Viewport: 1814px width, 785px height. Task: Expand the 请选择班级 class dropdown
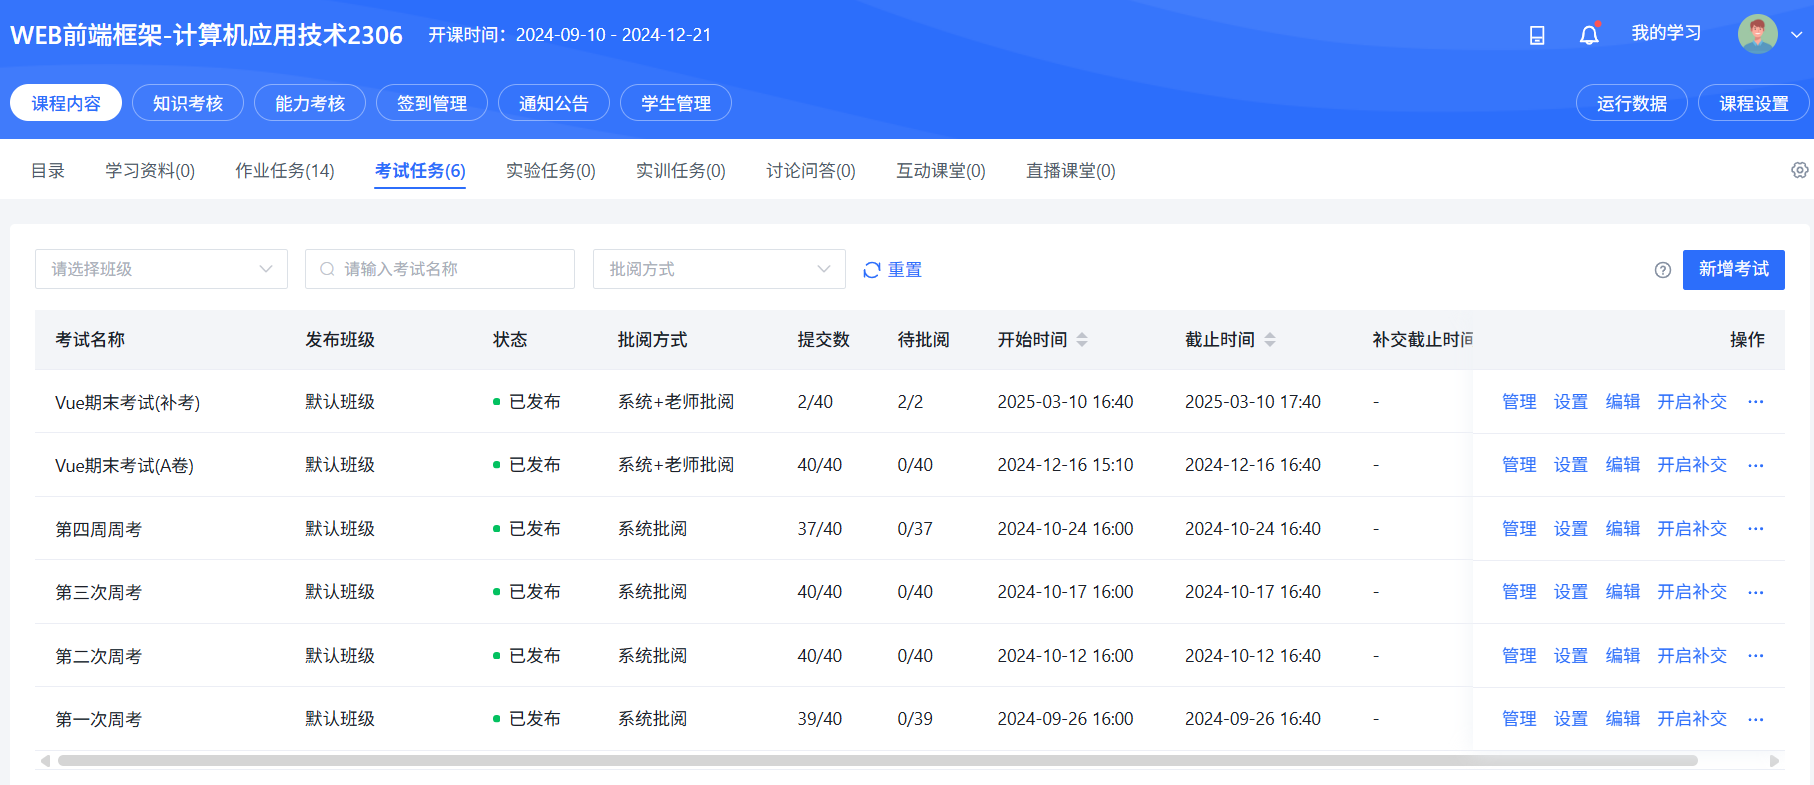[161, 269]
